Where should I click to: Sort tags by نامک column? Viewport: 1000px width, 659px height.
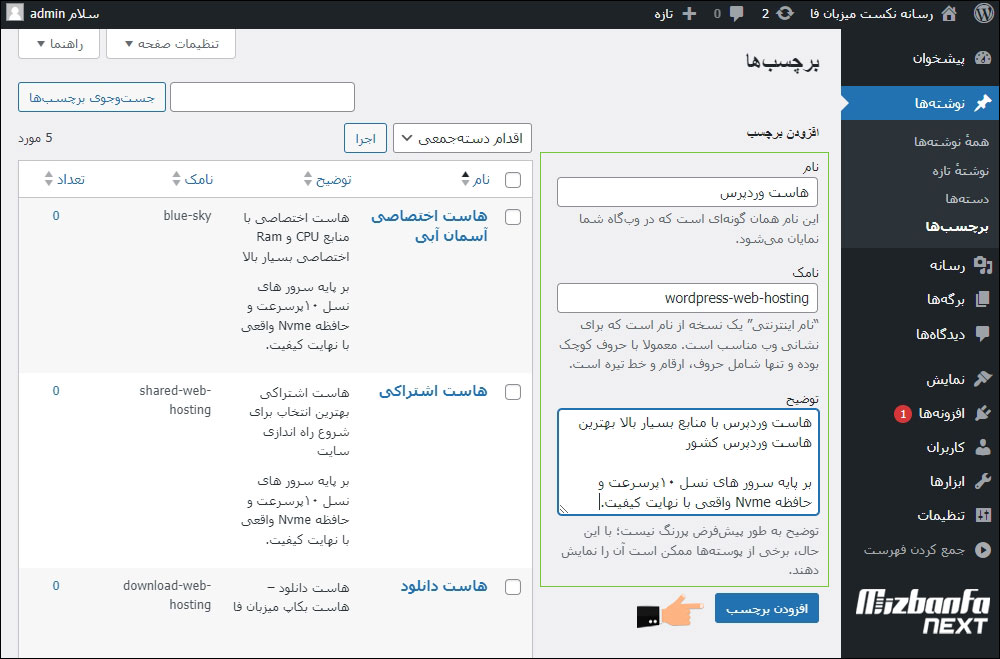coord(193,179)
